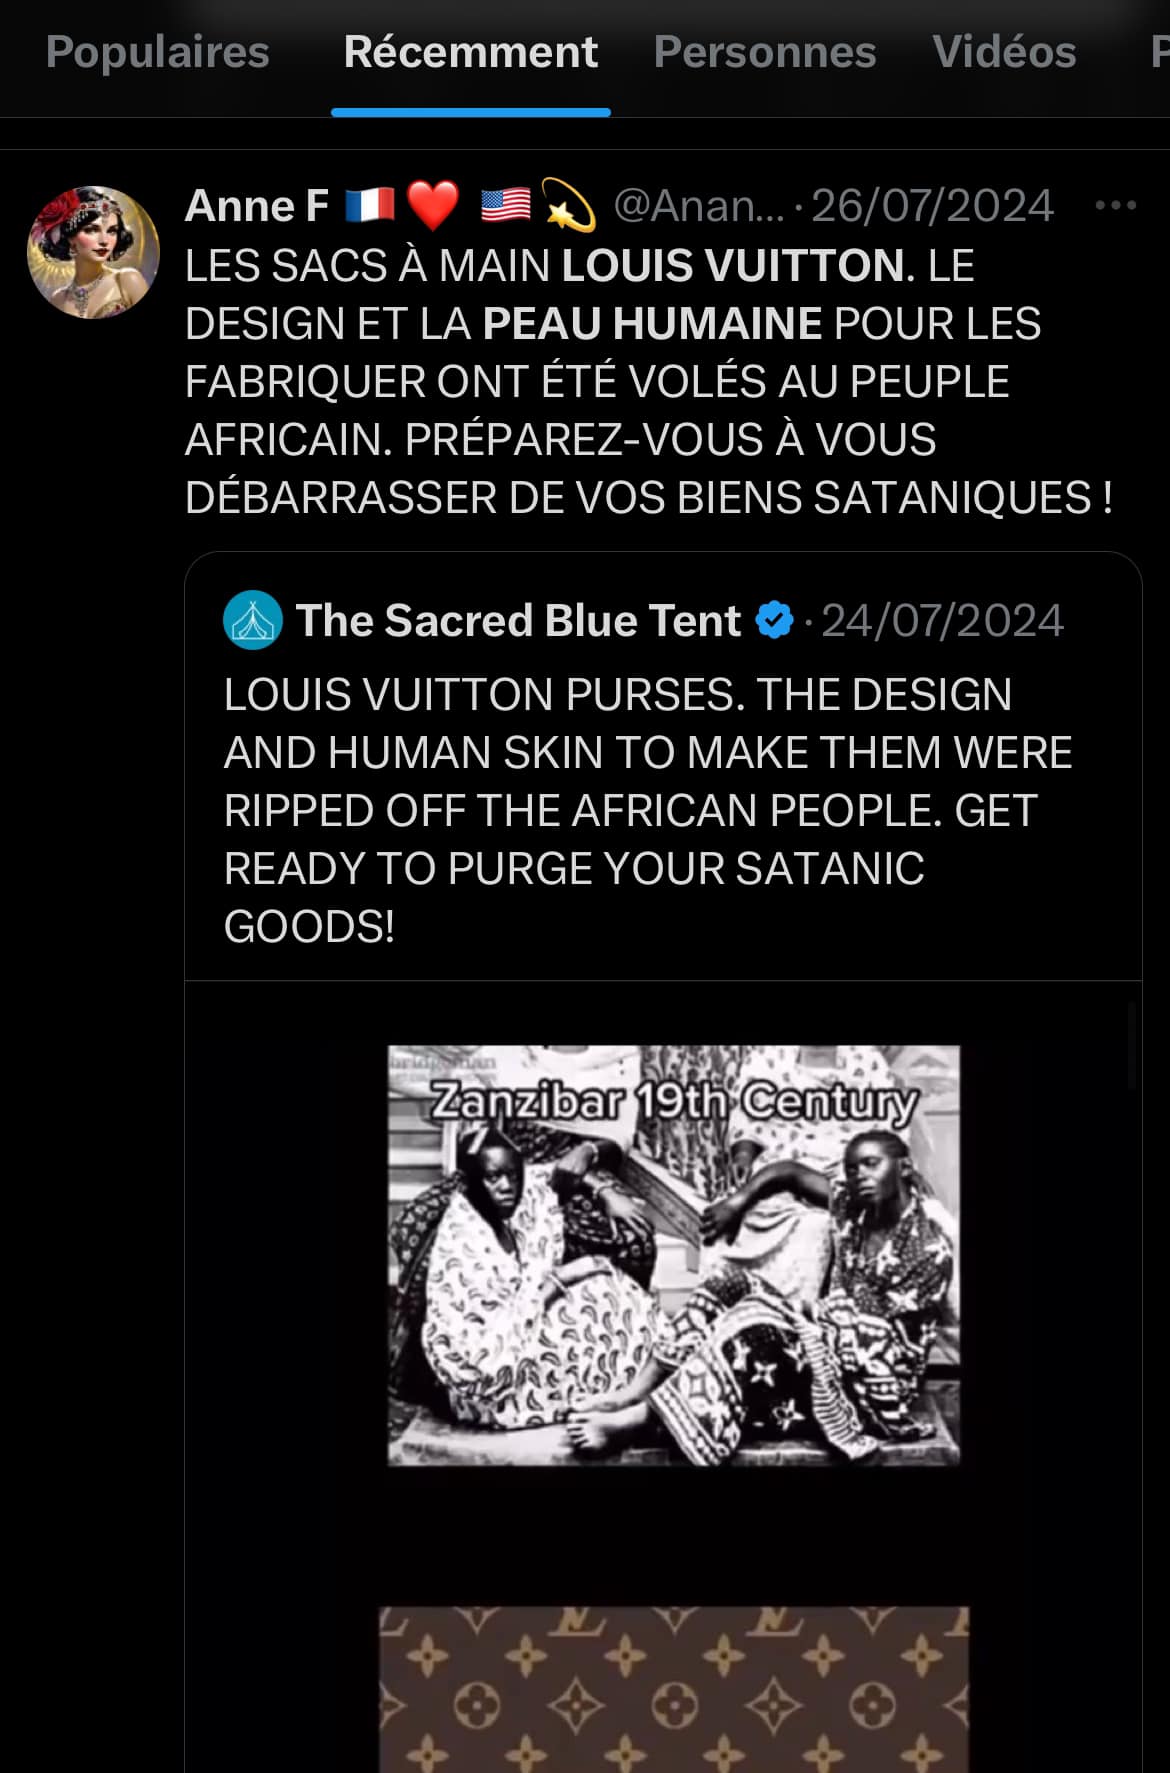The width and height of the screenshot is (1170, 1773).
Task: Click the red heart emoji in name
Action: tap(433, 206)
